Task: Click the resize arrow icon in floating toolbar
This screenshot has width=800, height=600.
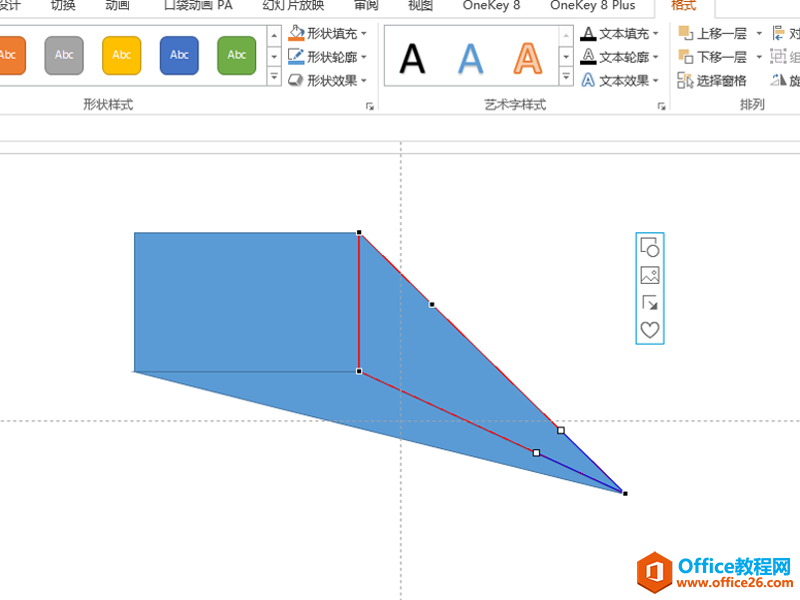Action: coord(649,303)
